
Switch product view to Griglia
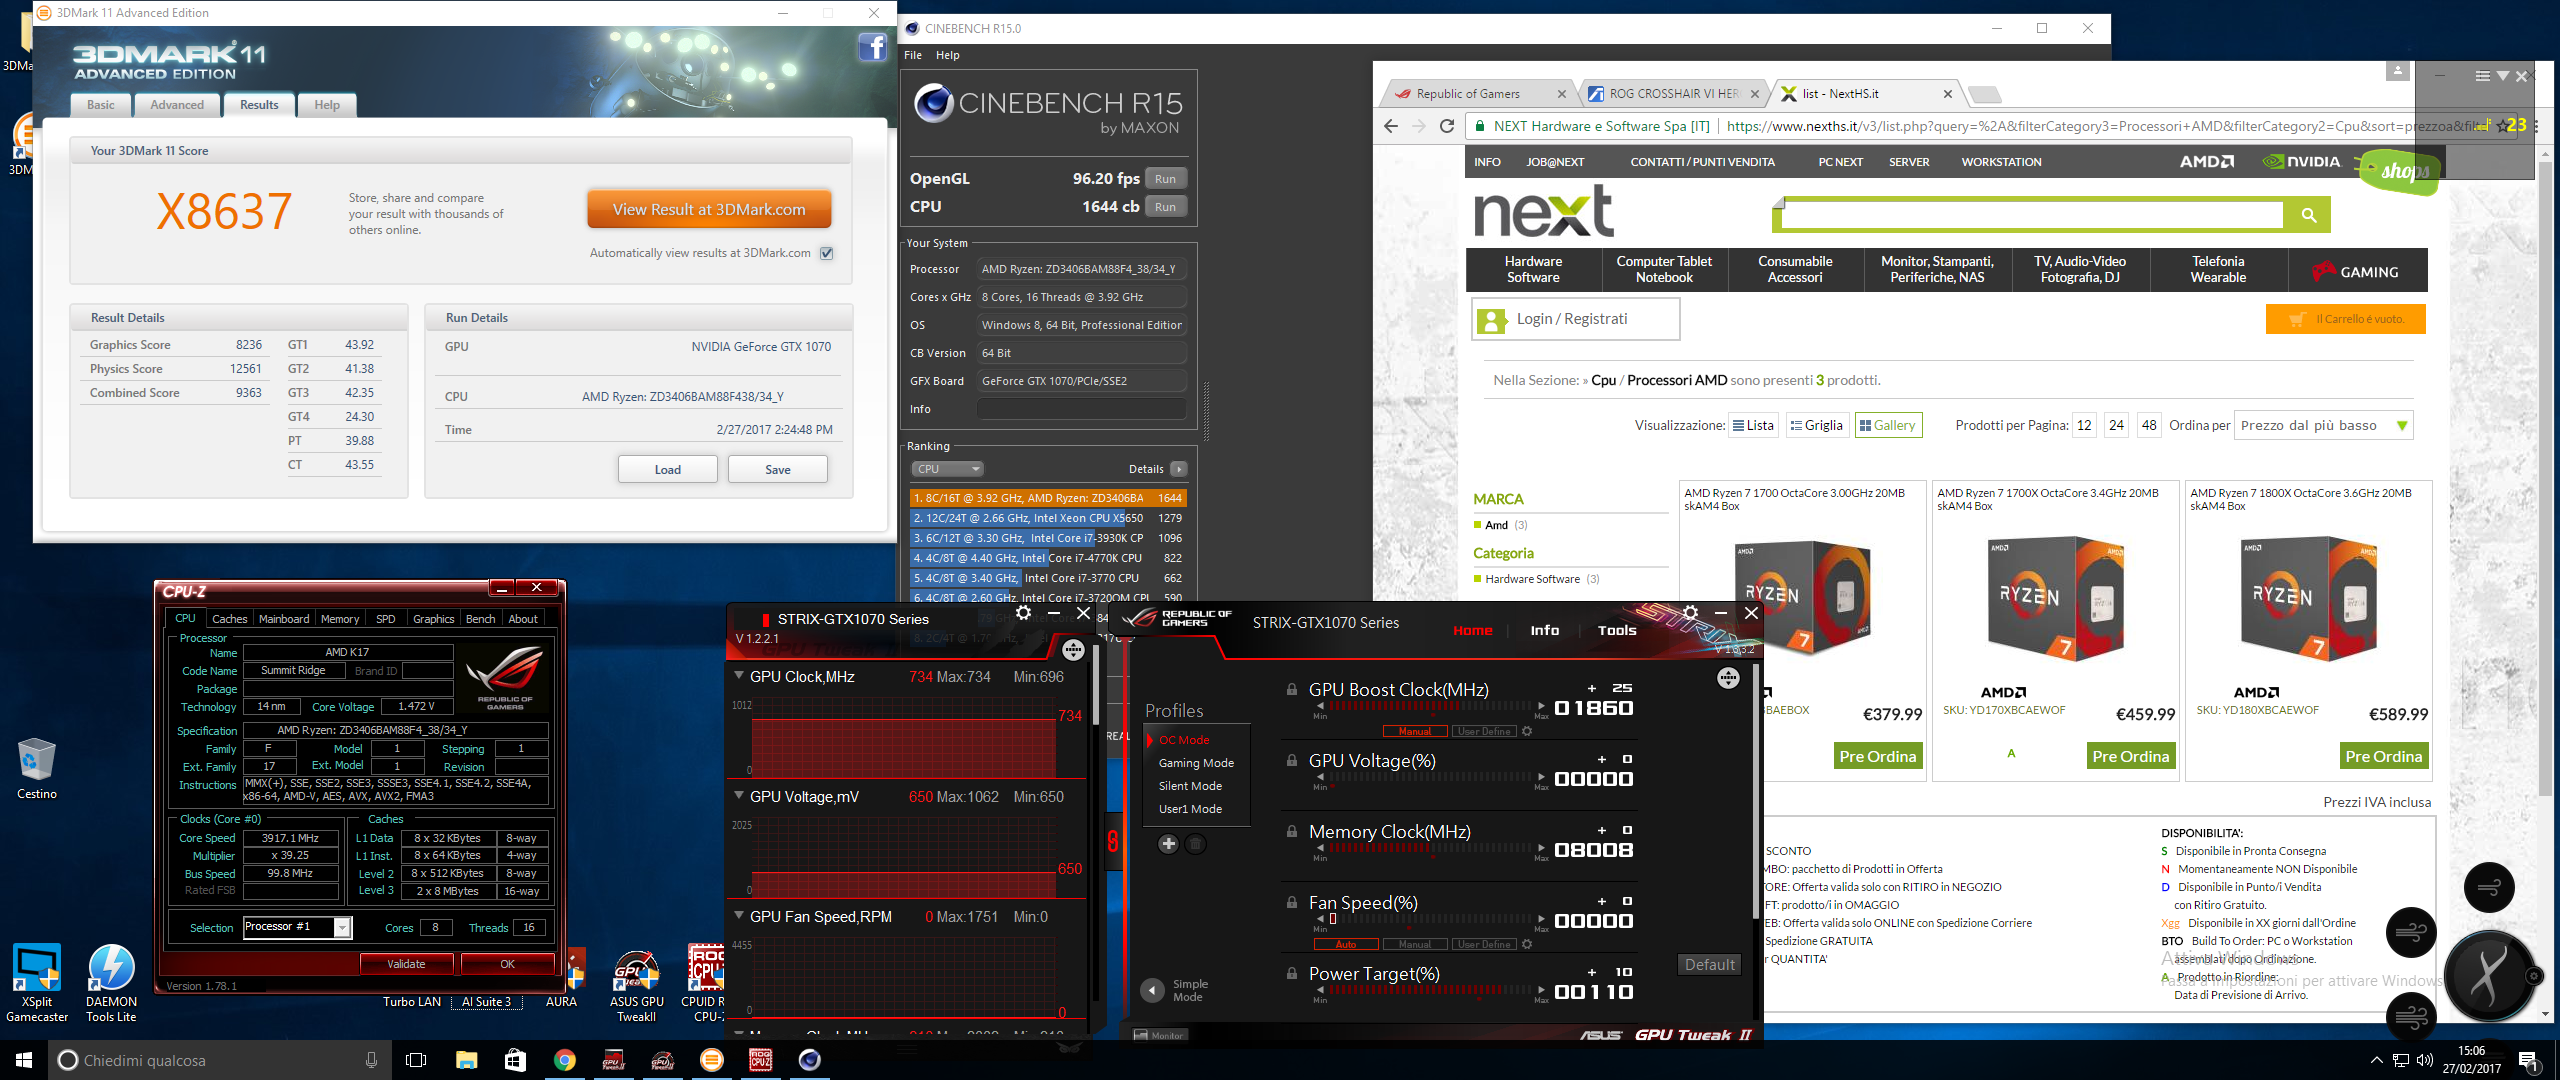(1817, 425)
